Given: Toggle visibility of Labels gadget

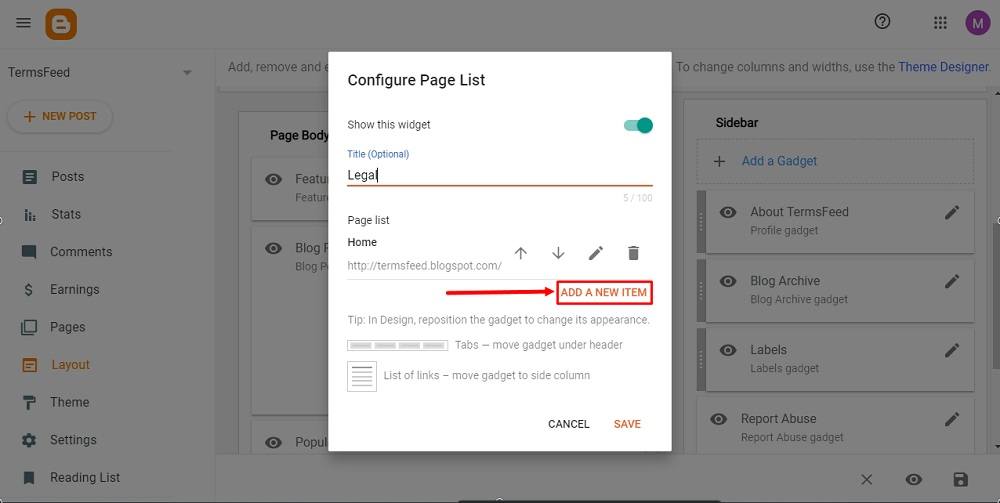Looking at the screenshot, I should [728, 350].
